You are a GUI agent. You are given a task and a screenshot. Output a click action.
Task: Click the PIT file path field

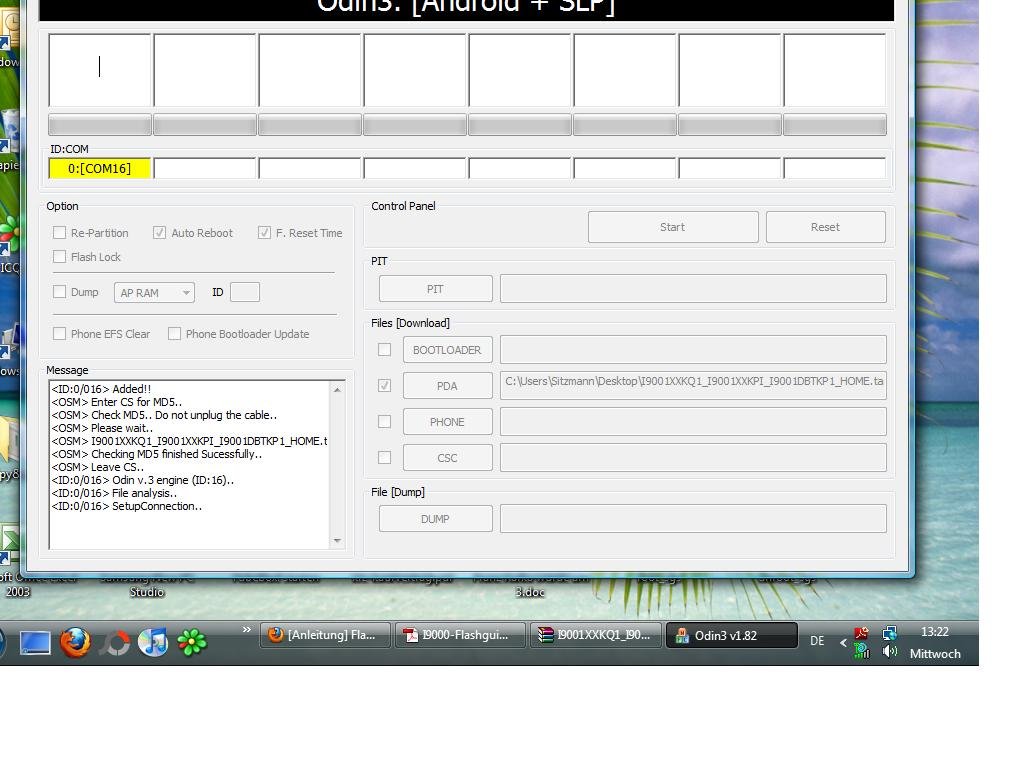pyautogui.click(x=693, y=289)
